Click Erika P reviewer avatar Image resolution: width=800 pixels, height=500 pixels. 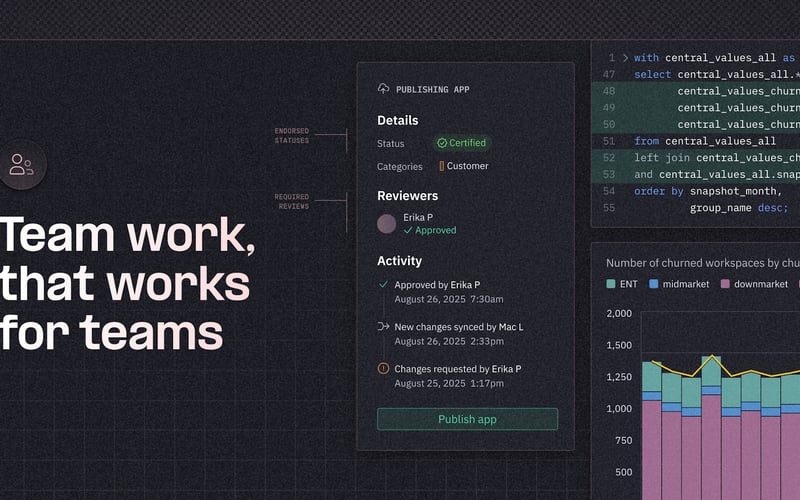(x=387, y=223)
